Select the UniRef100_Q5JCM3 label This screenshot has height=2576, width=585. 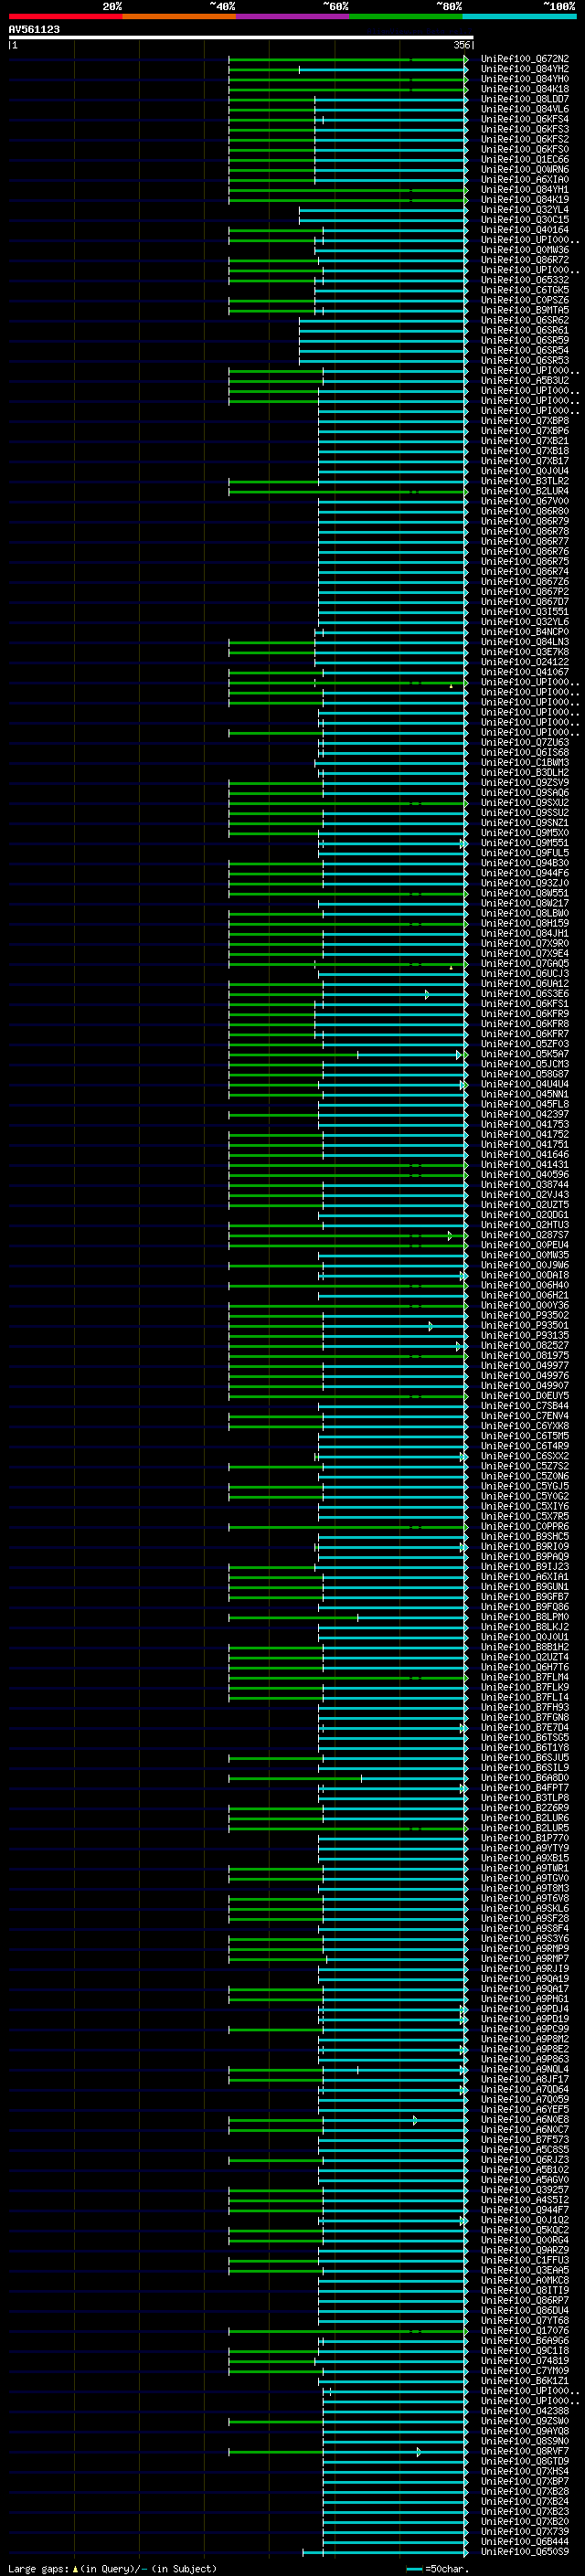pos(525,1064)
